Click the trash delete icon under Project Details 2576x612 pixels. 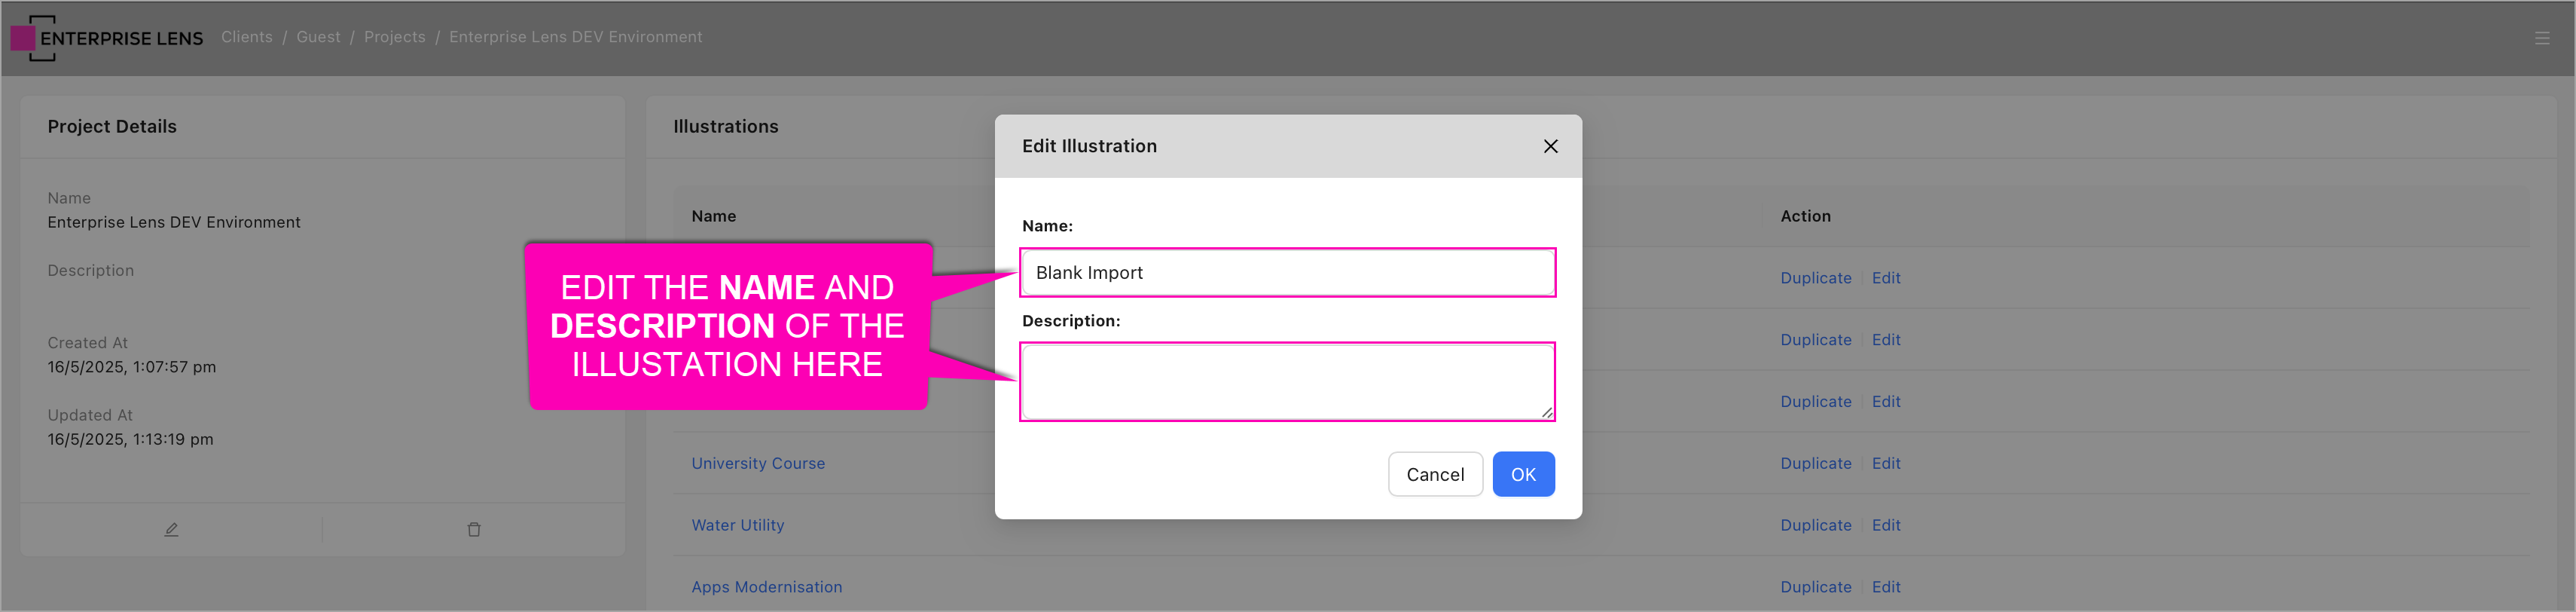tap(474, 529)
